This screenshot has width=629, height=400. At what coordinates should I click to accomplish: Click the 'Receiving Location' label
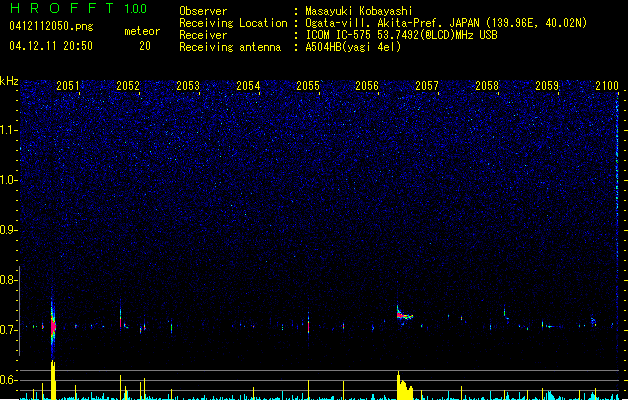(233, 23)
